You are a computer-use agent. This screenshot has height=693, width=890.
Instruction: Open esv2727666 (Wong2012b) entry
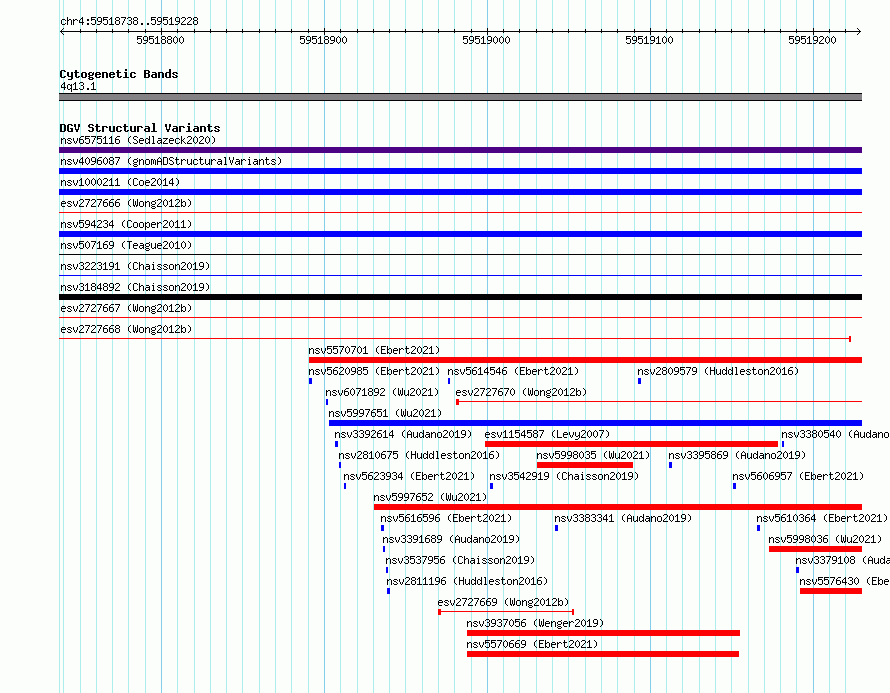(x=126, y=203)
